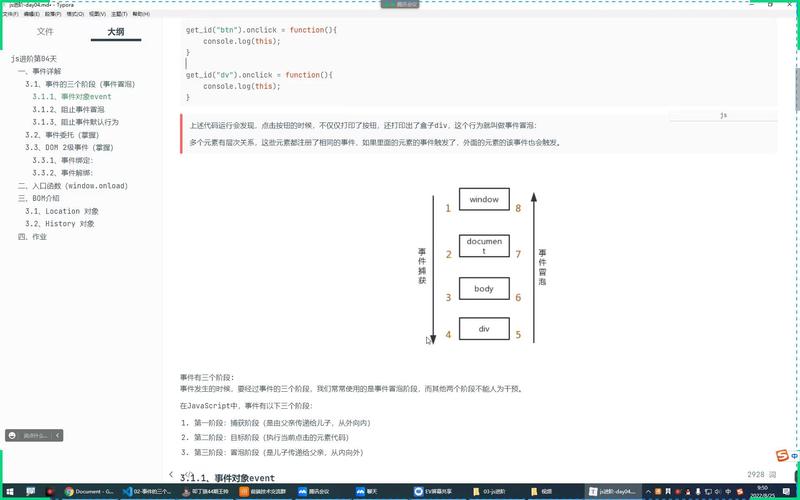Jump to outline heading js进阶第04天

(34, 59)
